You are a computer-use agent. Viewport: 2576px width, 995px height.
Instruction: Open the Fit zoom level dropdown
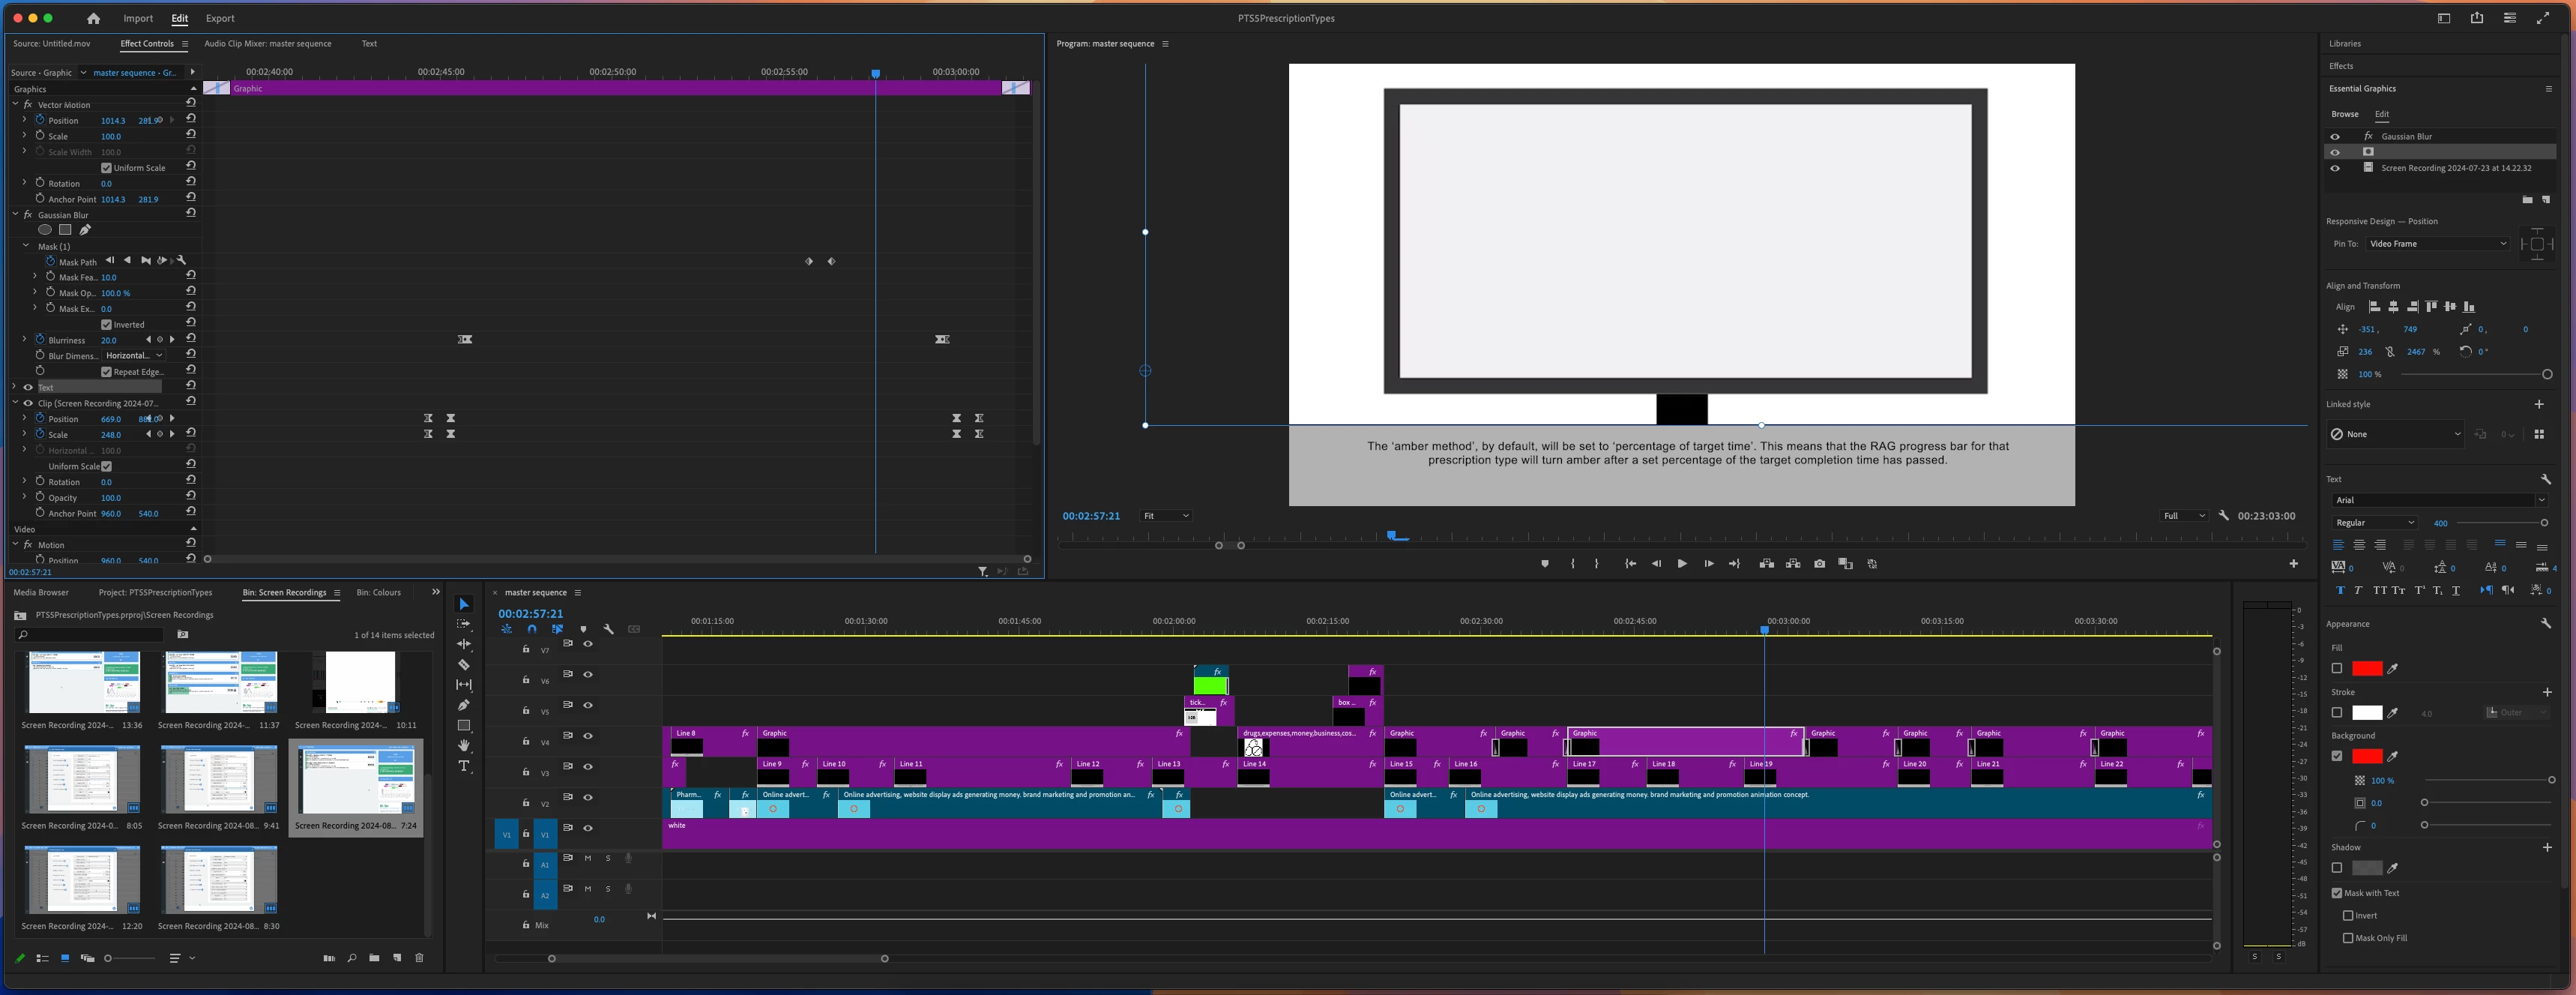click(1166, 516)
